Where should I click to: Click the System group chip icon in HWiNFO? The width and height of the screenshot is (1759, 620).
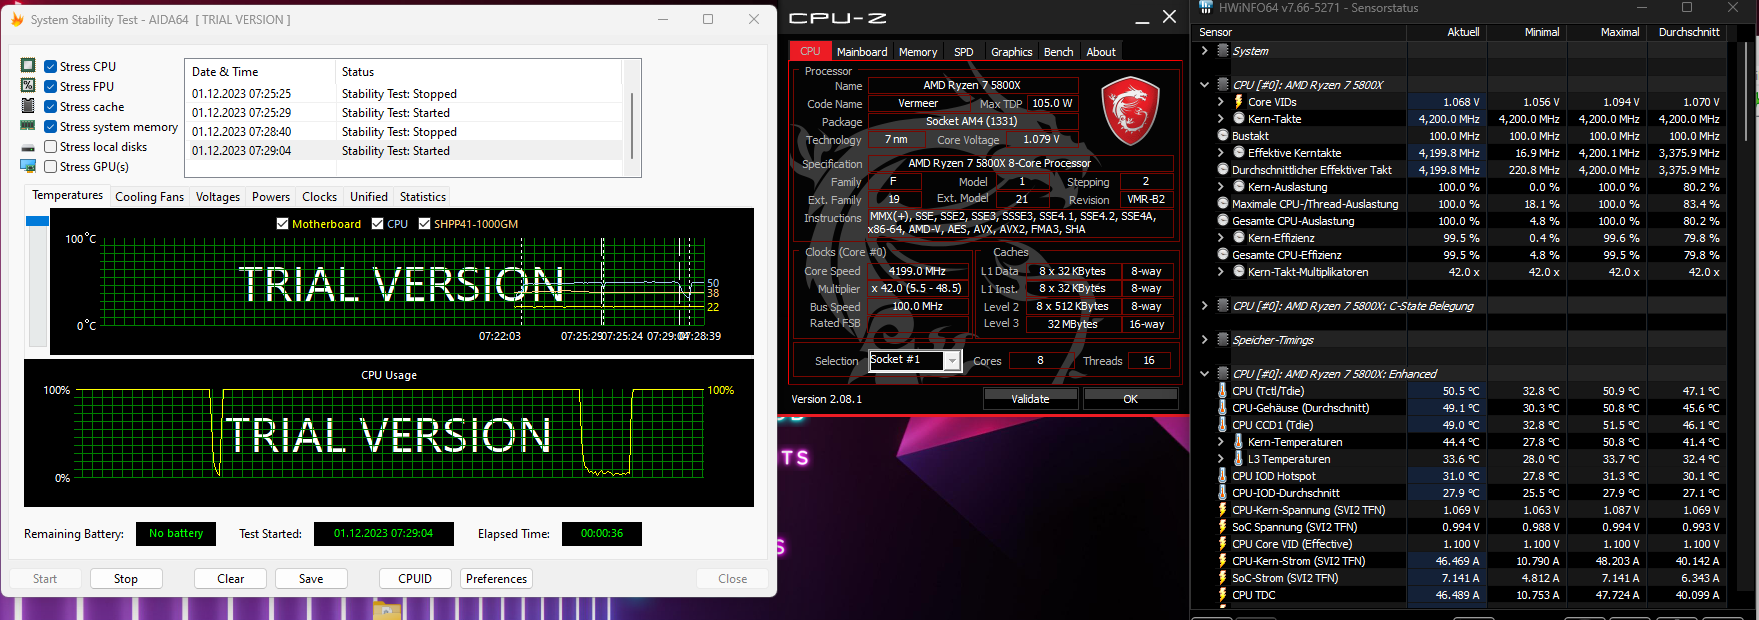click(x=1223, y=51)
